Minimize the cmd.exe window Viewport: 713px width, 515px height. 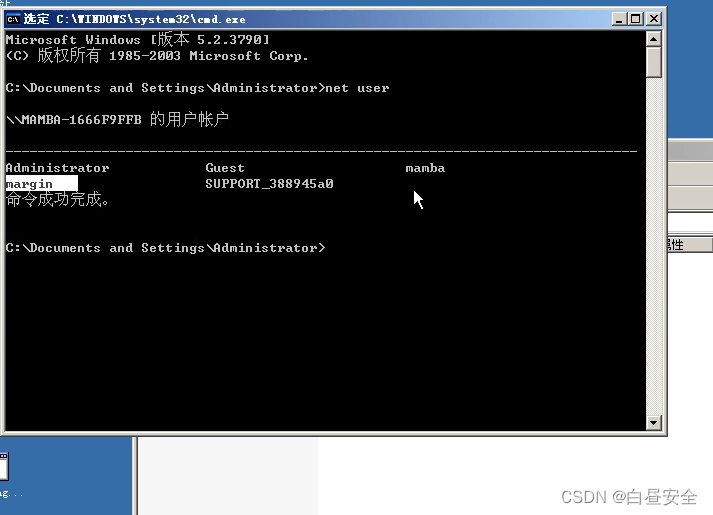coord(618,19)
